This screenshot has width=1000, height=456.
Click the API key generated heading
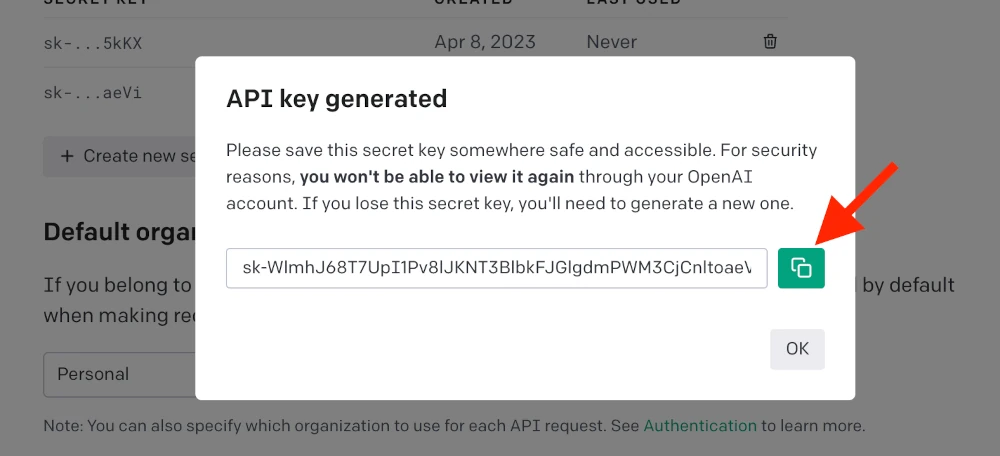click(x=336, y=99)
